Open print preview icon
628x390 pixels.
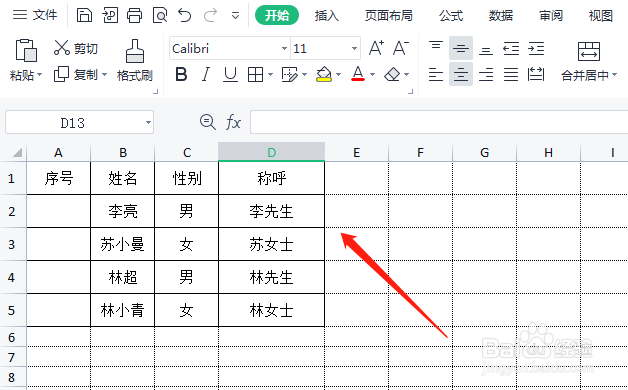160,16
